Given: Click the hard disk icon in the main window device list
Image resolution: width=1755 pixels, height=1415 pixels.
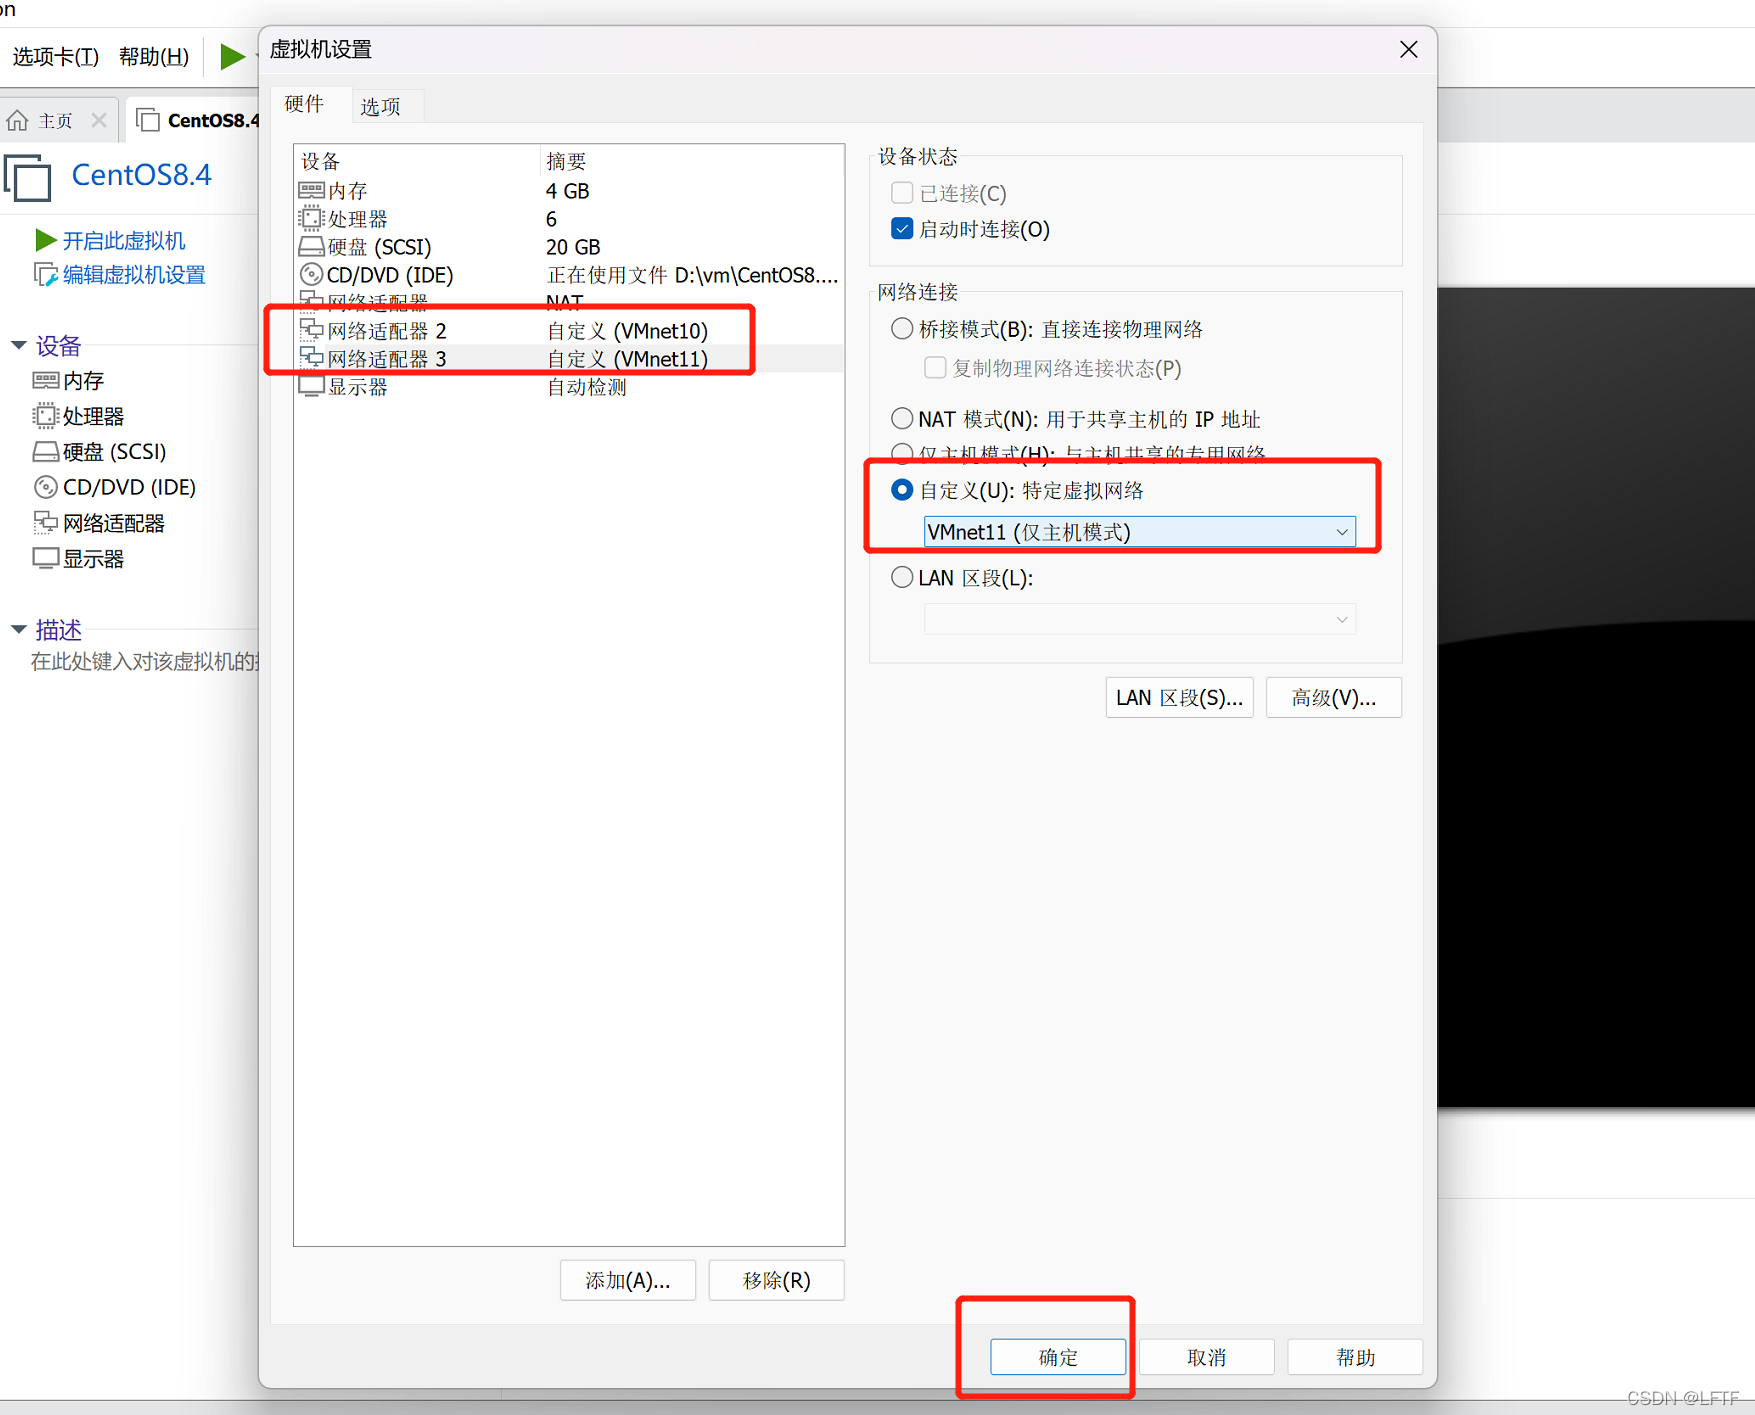Looking at the screenshot, I should [45, 451].
